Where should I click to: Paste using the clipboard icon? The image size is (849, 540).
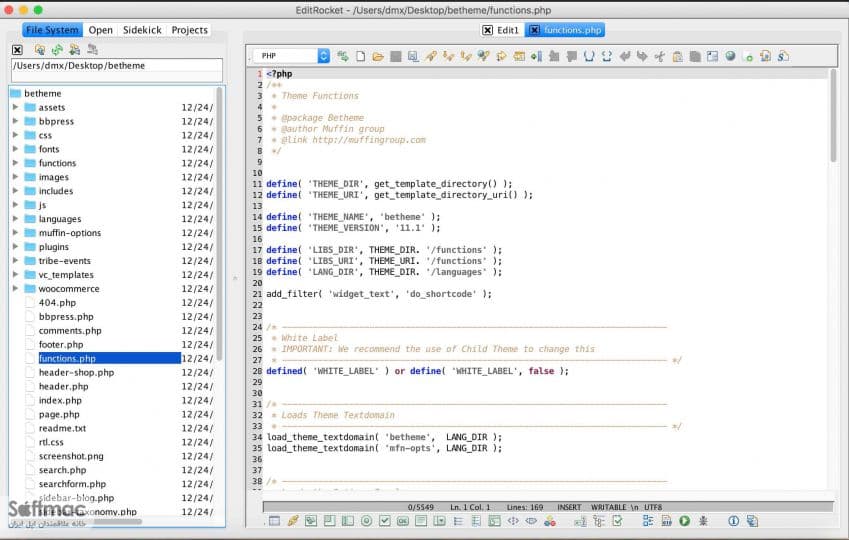click(677, 56)
